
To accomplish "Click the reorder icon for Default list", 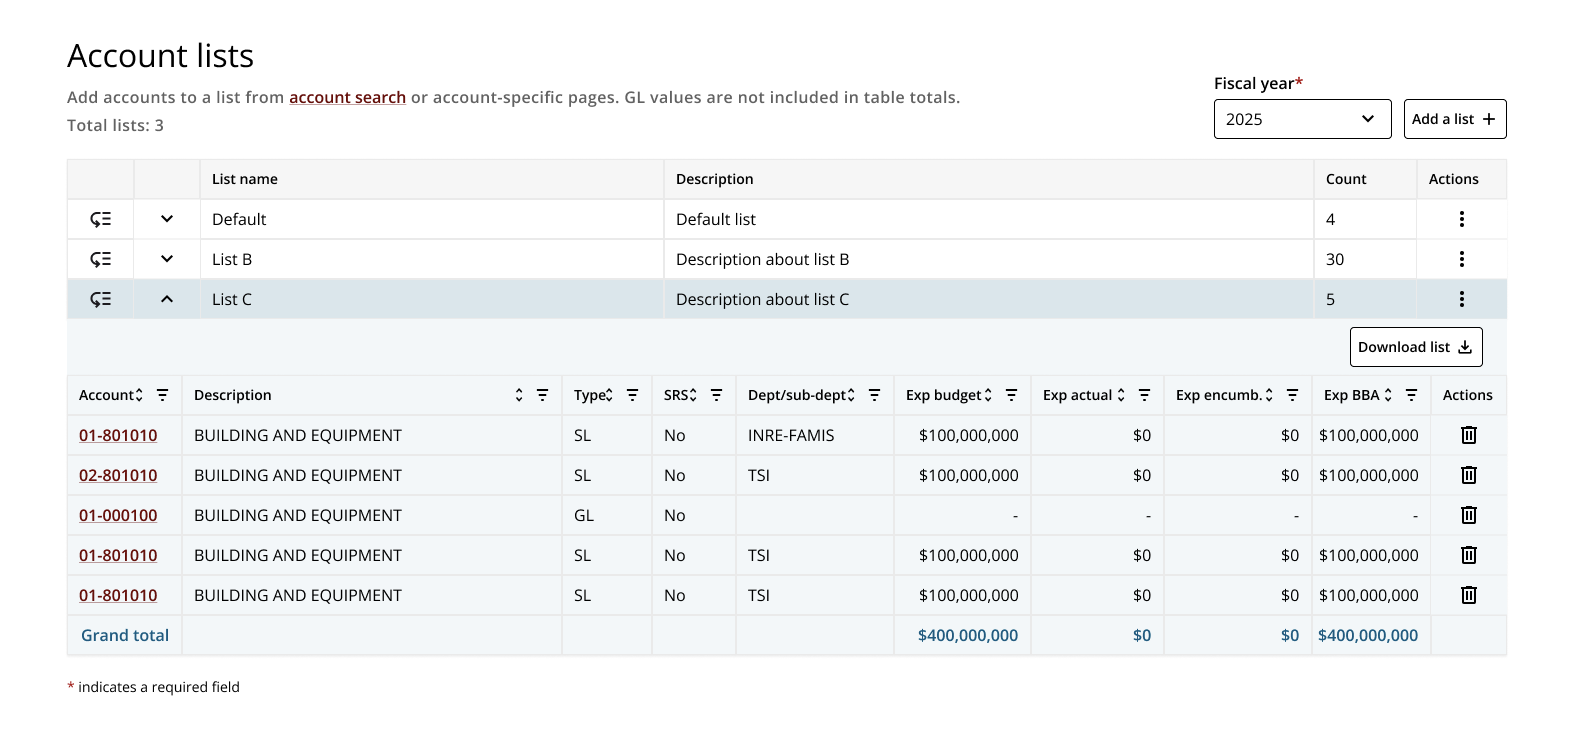I will [x=100, y=219].
